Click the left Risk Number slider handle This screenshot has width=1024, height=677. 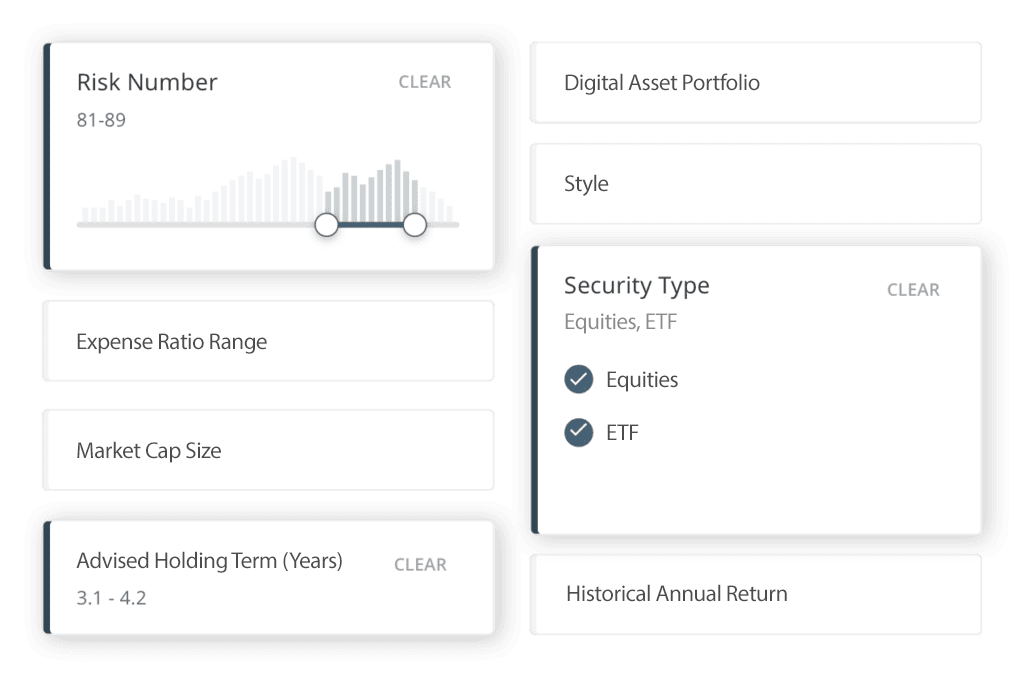click(327, 225)
